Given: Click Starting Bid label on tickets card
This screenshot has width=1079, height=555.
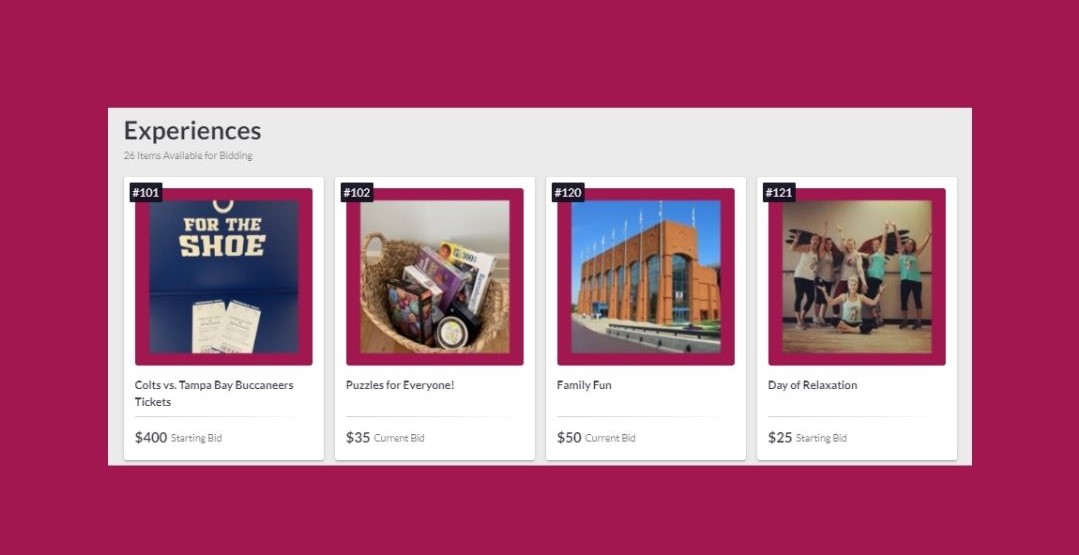Looking at the screenshot, I should [197, 438].
